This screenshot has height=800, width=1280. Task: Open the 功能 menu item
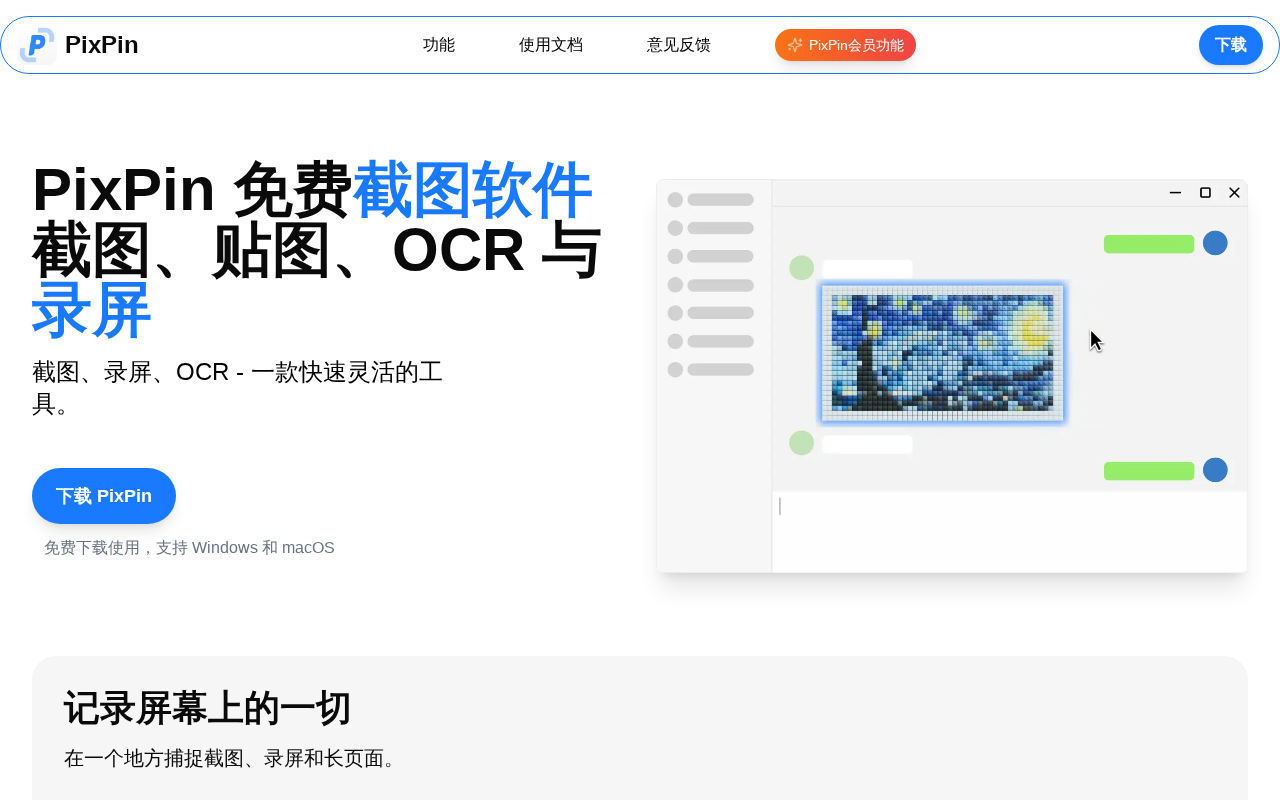(439, 45)
